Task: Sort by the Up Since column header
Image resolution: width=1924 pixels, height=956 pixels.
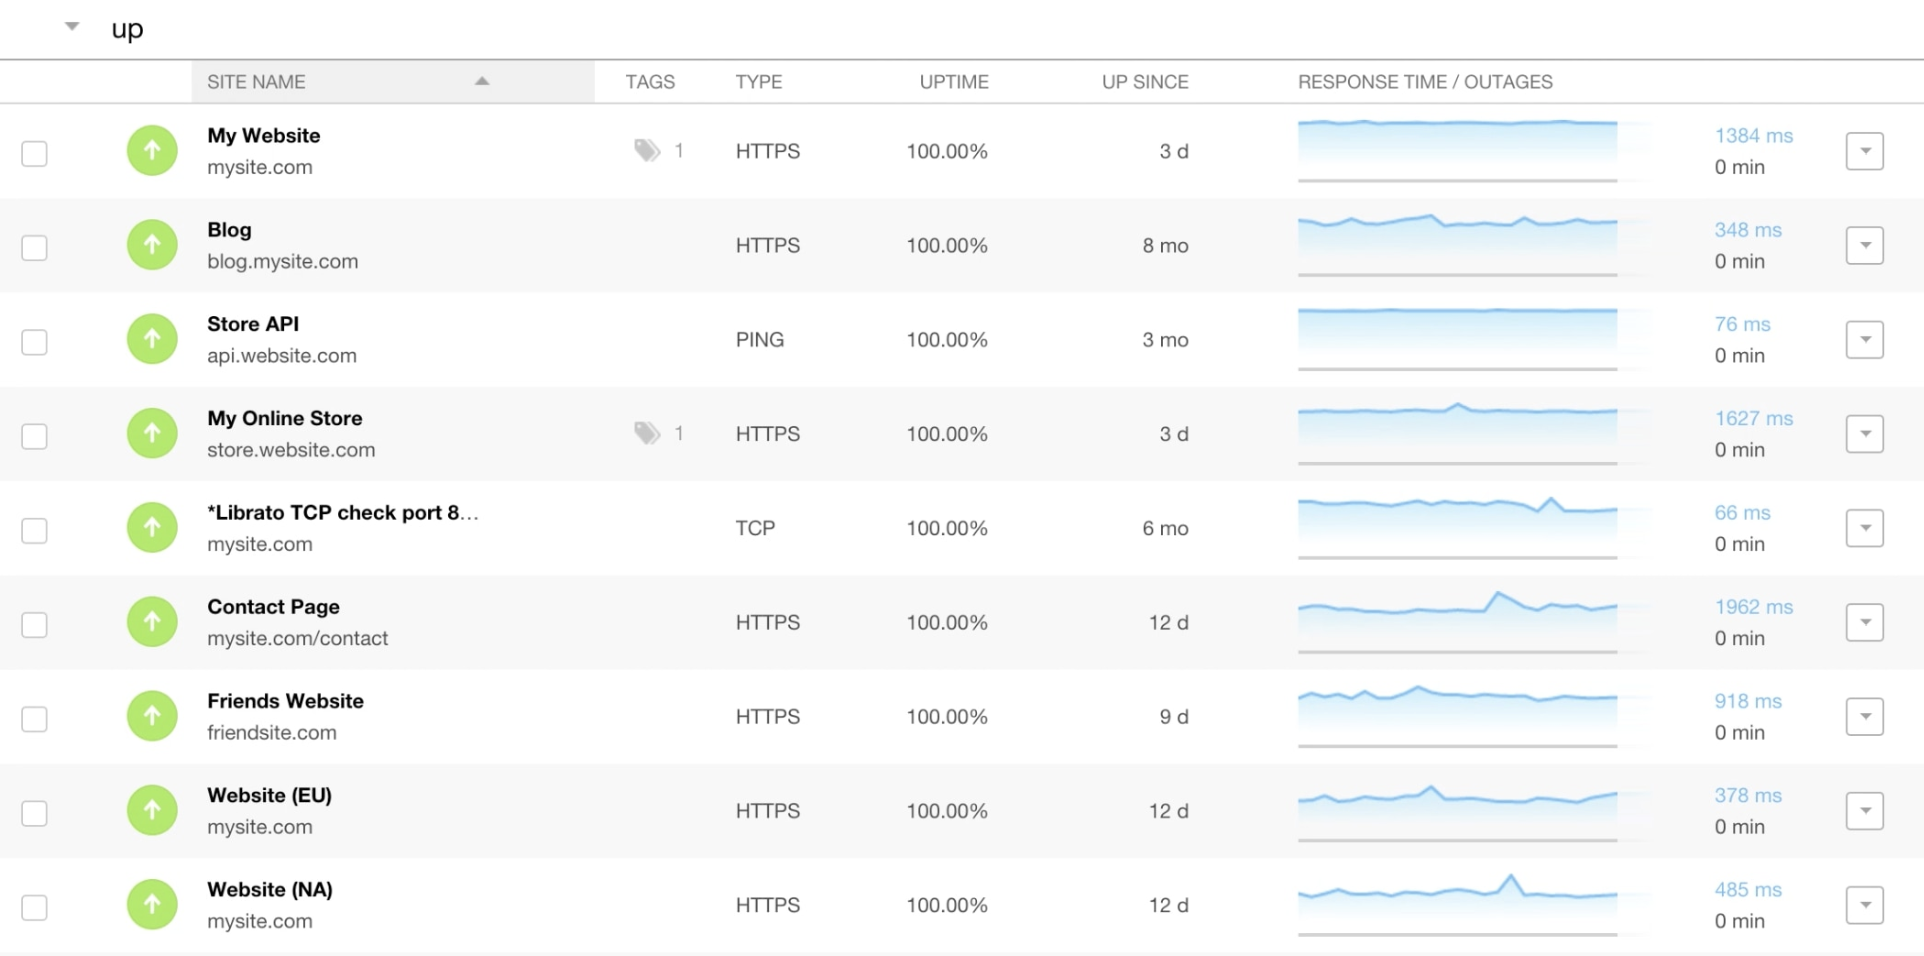Action: [1145, 82]
